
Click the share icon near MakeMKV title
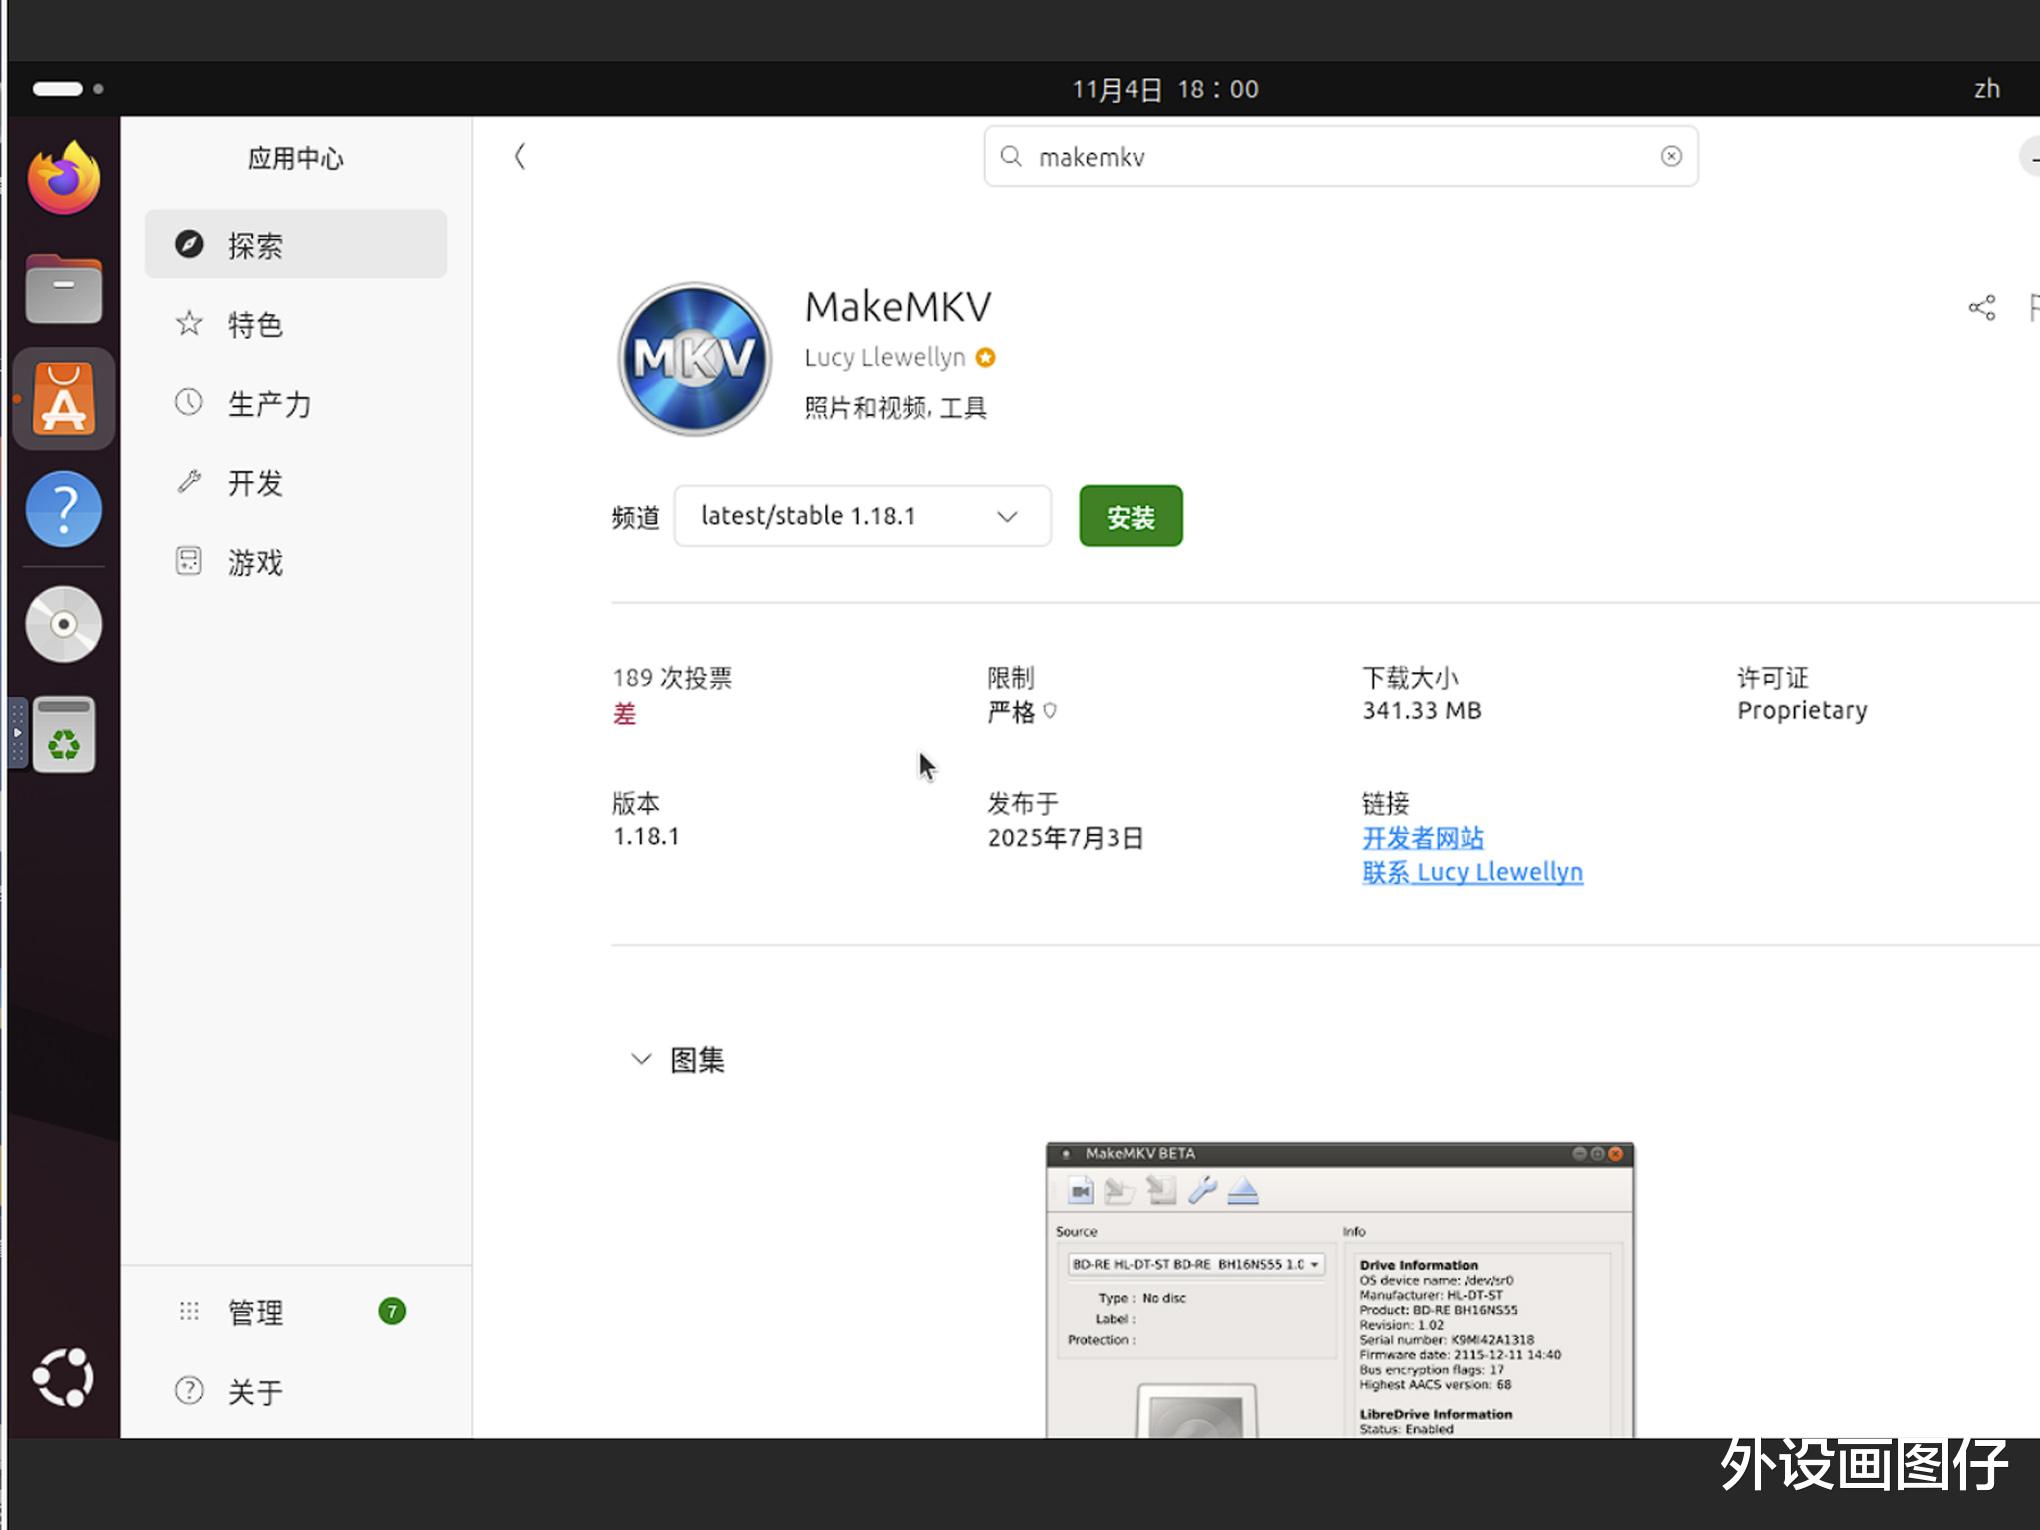tap(1981, 308)
